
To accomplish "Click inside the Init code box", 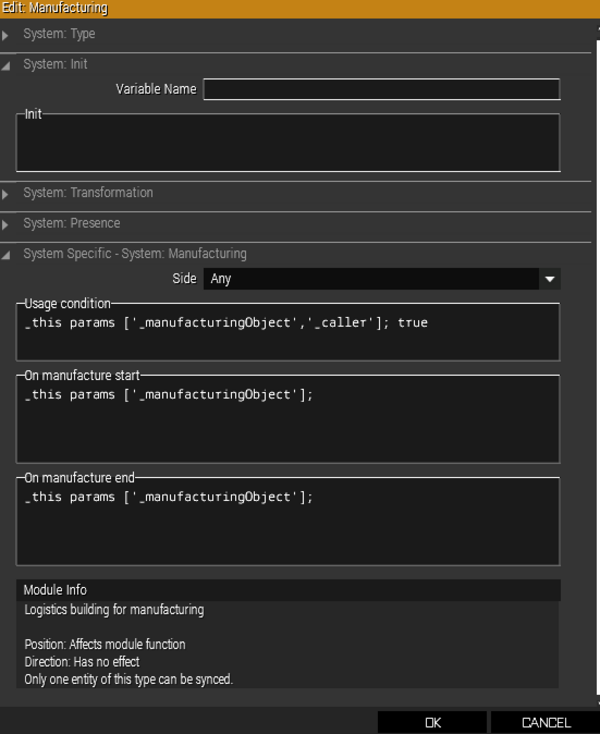I will (x=288, y=142).
